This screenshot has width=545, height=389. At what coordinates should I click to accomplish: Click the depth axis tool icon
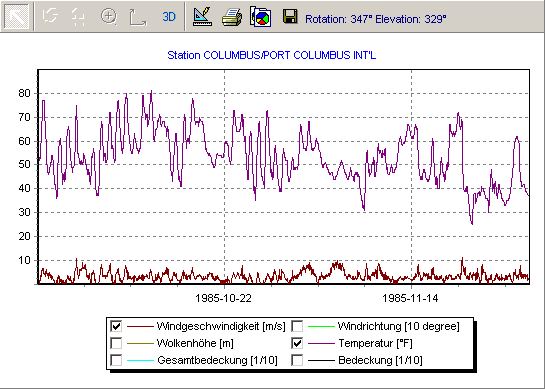[x=138, y=17]
